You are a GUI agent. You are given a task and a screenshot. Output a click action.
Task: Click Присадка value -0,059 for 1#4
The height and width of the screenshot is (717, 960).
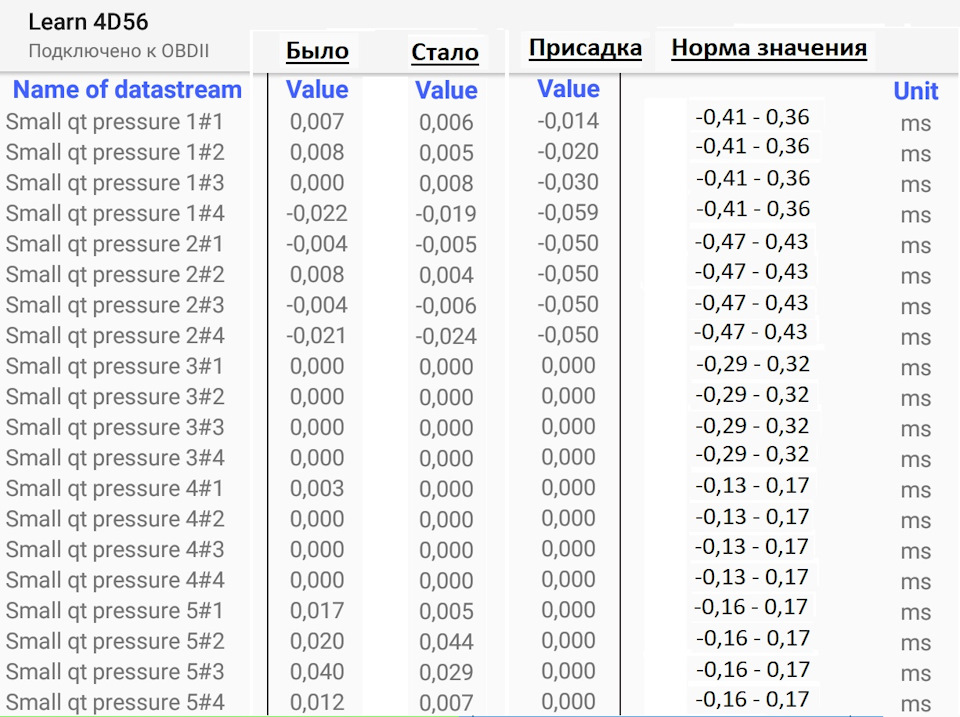(x=568, y=212)
